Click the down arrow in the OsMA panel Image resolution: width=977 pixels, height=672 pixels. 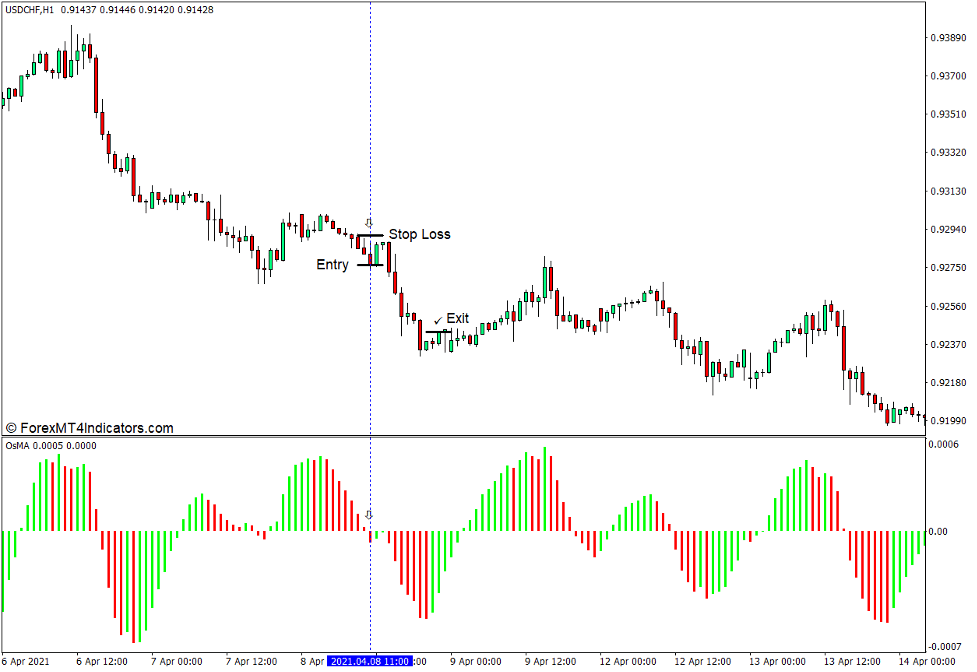click(368, 515)
